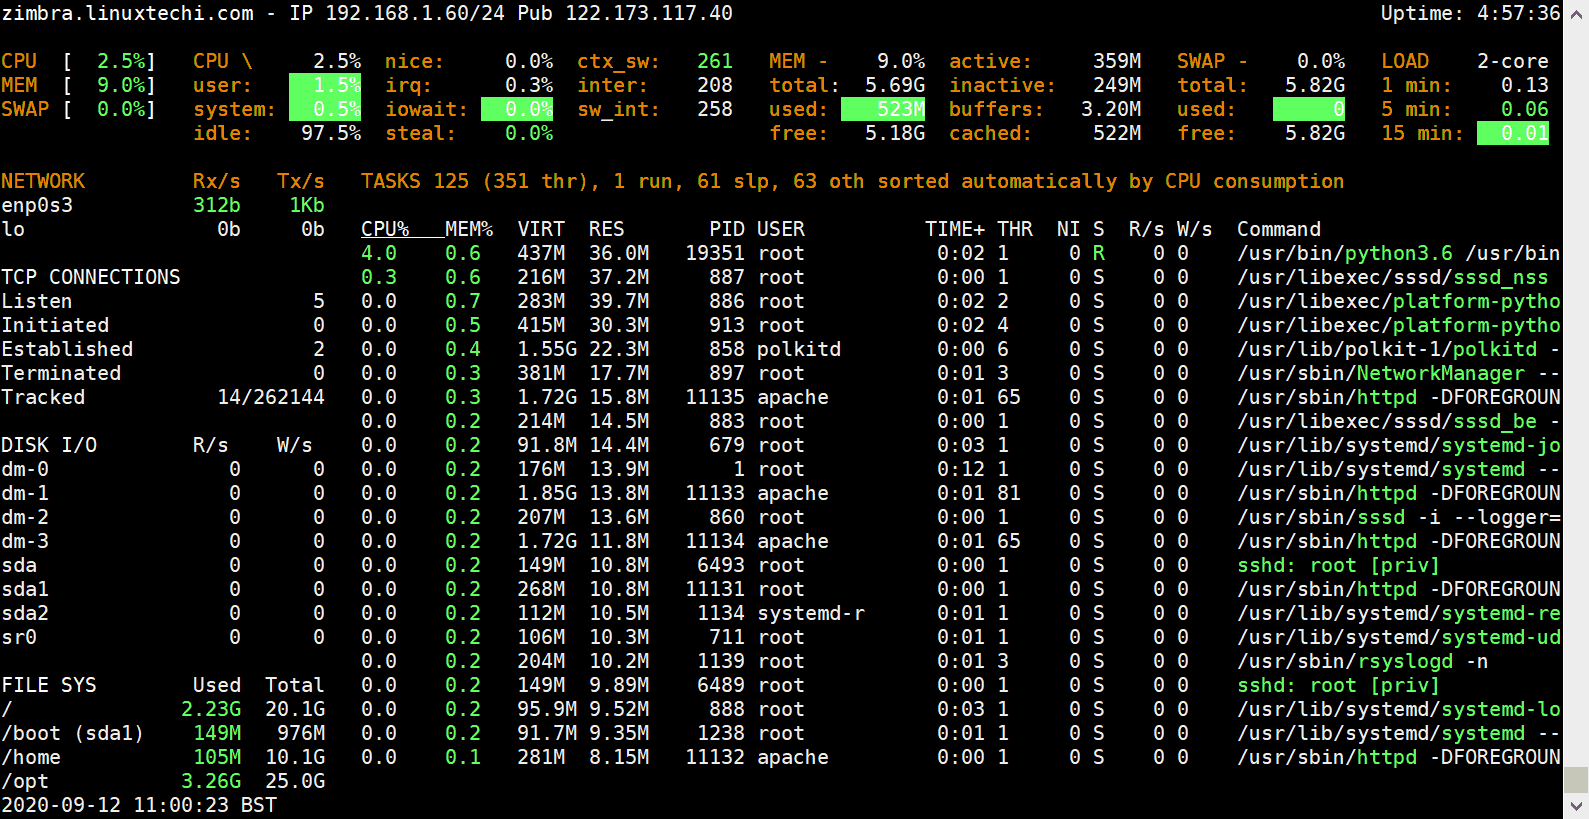
Task: Click the highlighted iowait value 0.0%
Action: [x=517, y=109]
